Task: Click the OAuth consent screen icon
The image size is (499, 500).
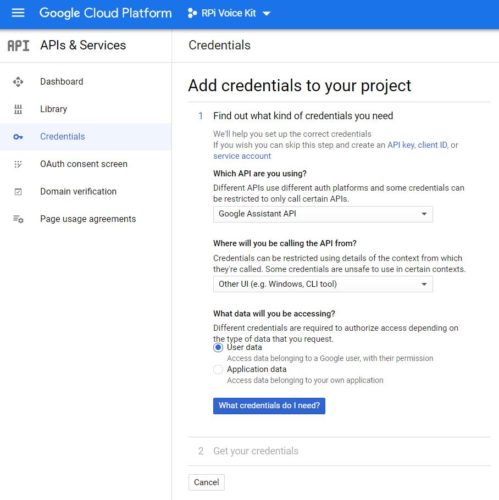Action: (18, 164)
